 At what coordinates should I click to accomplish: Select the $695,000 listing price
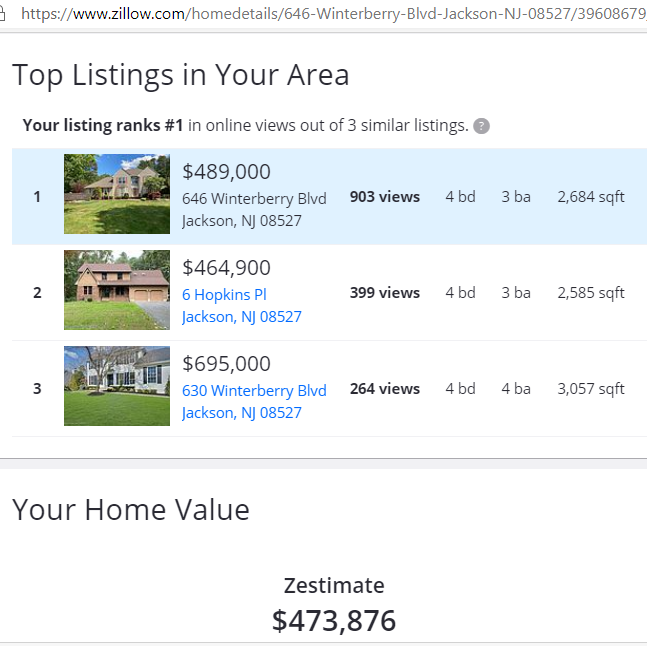coord(226,364)
